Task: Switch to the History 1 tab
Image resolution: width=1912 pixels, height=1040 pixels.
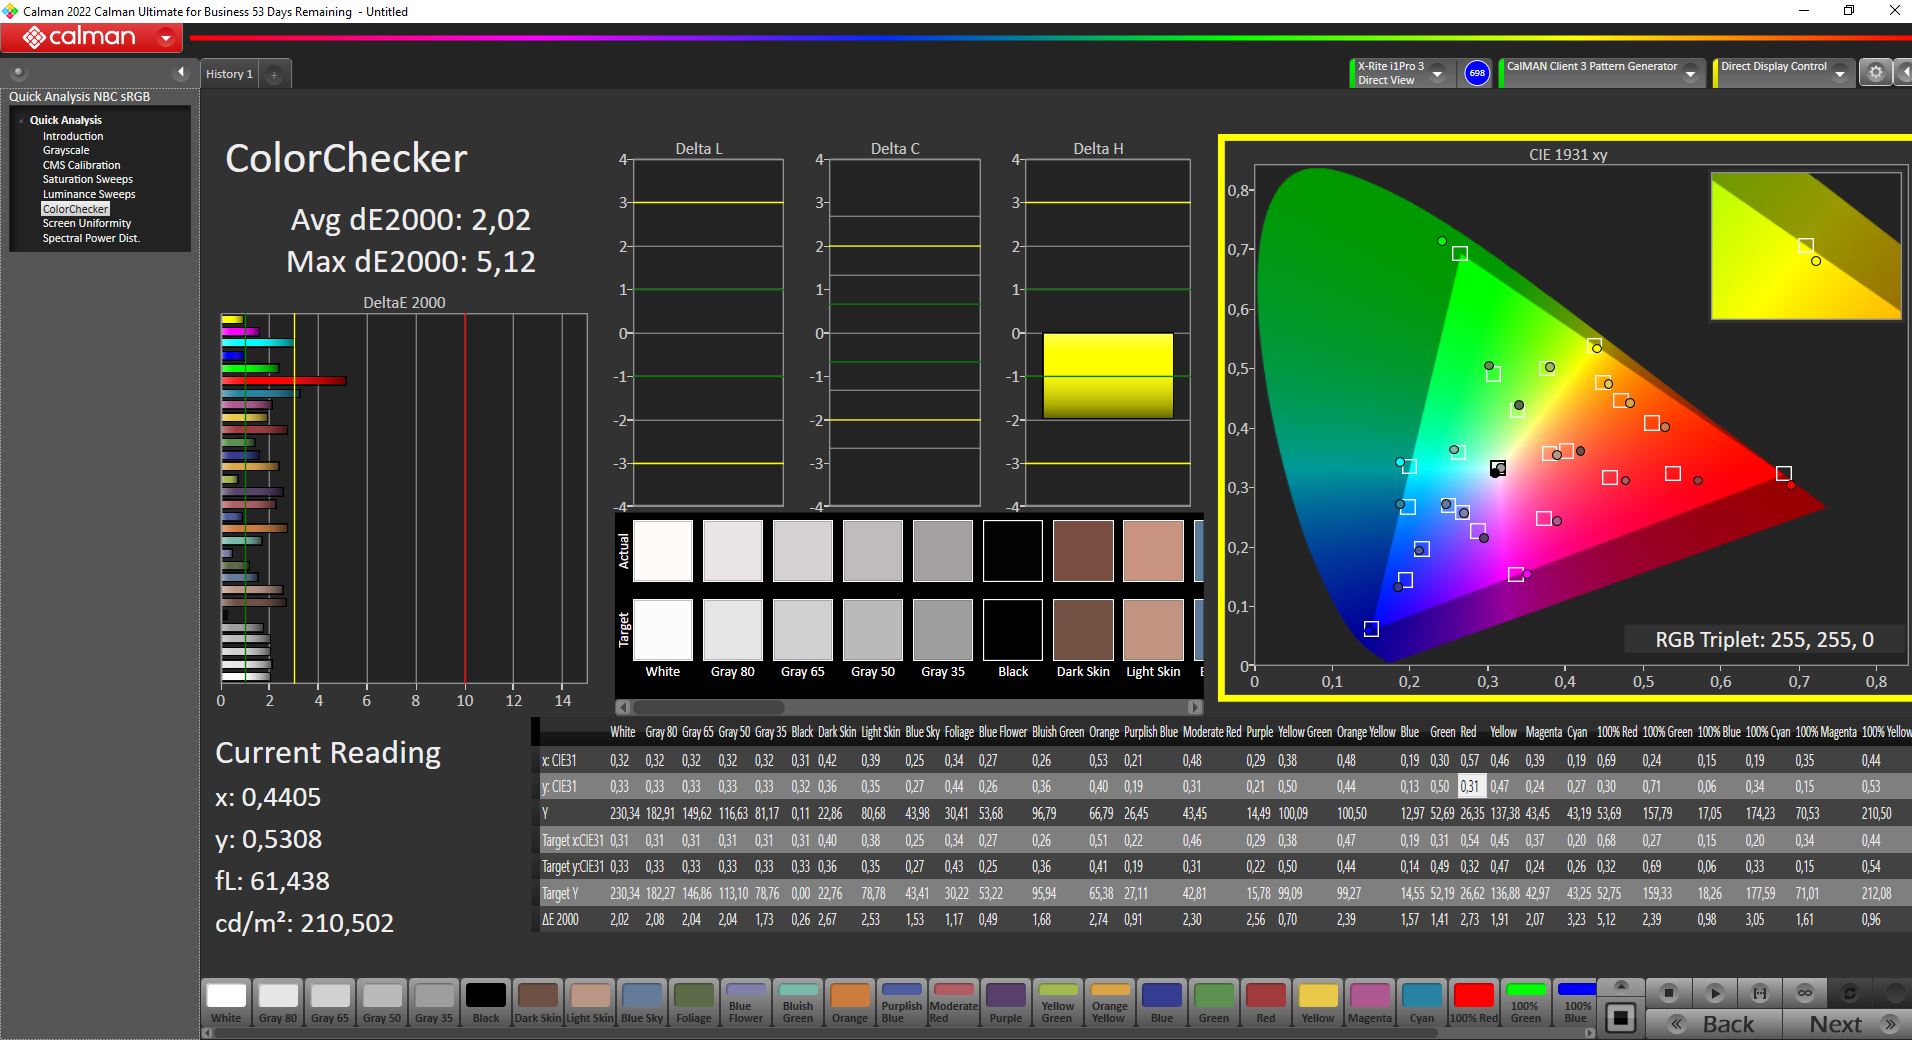Action: tap(229, 74)
